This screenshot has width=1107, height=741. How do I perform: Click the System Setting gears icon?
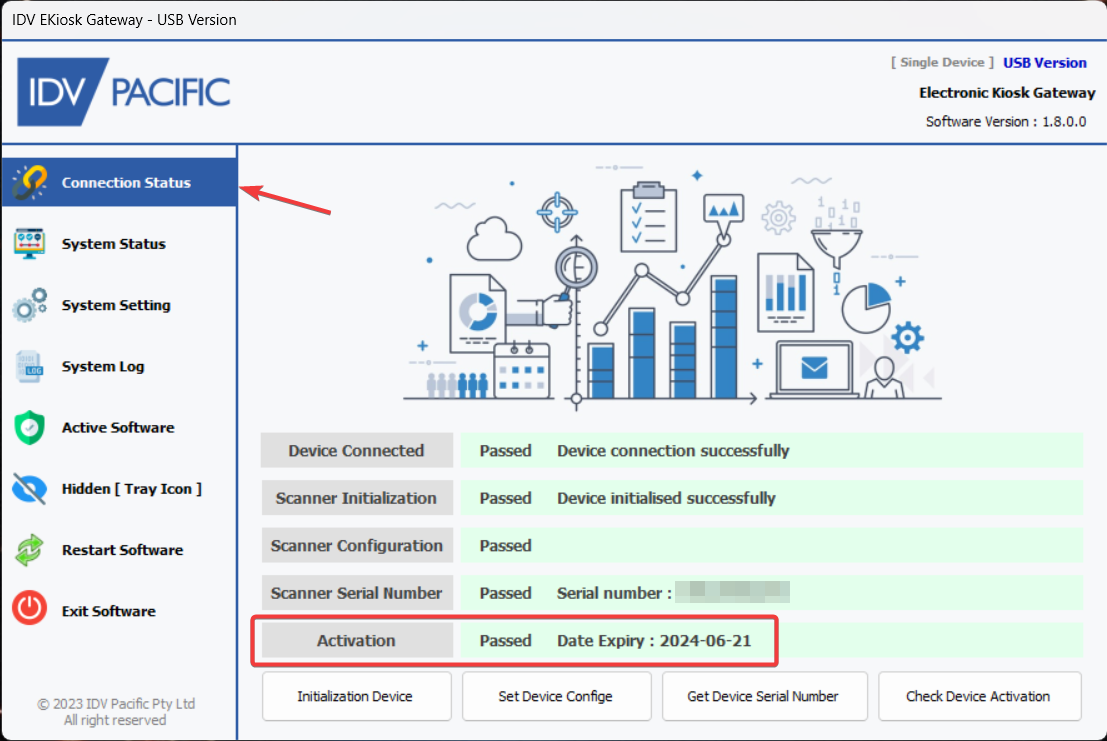(30, 305)
